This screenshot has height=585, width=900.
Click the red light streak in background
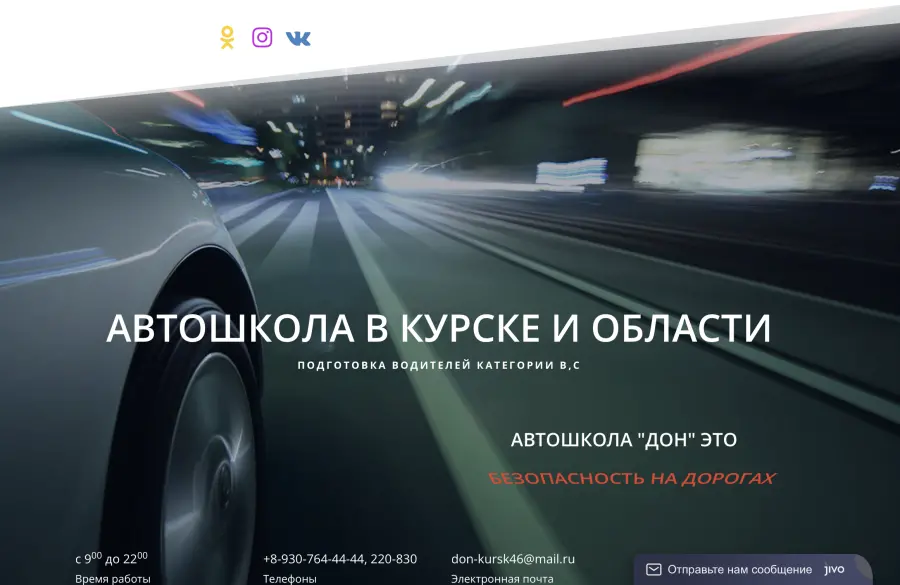[680, 70]
